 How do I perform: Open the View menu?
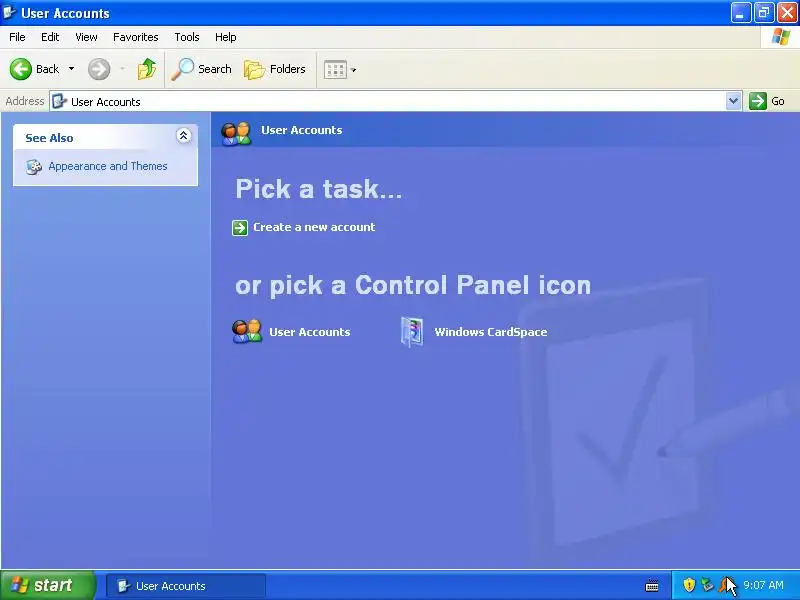coord(86,37)
